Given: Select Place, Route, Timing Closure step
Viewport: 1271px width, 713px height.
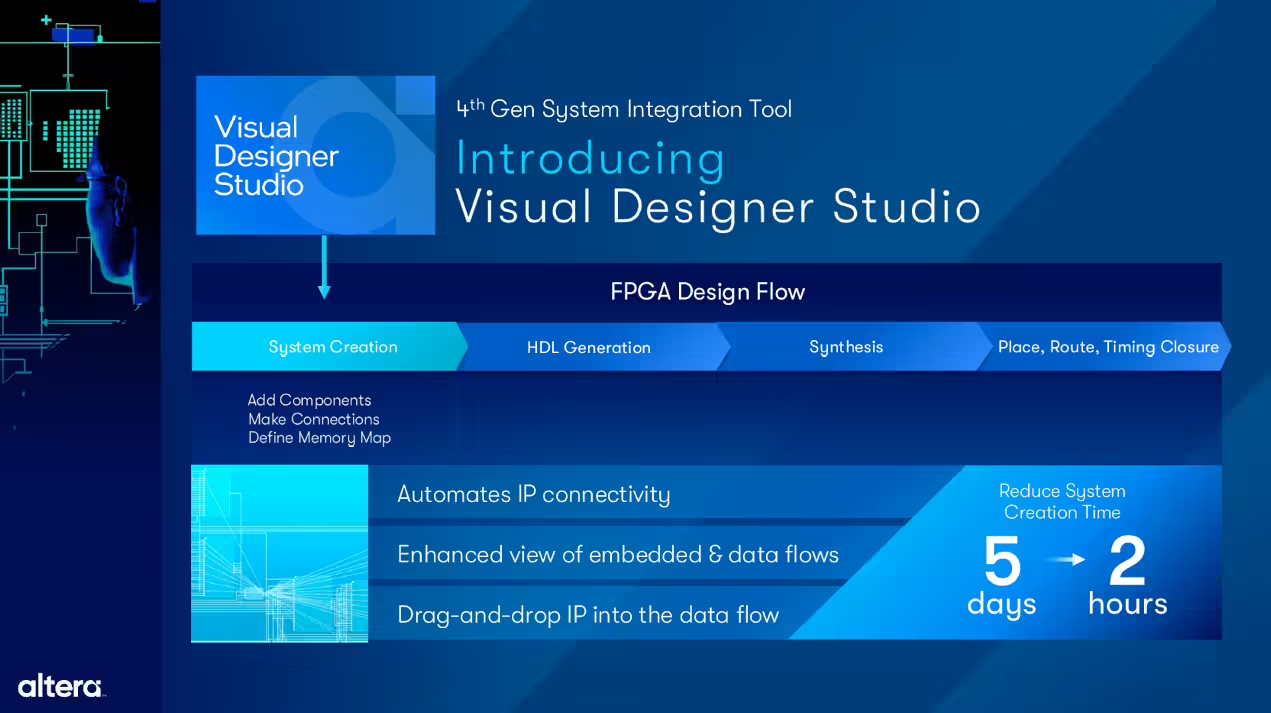Looking at the screenshot, I should pos(1108,347).
